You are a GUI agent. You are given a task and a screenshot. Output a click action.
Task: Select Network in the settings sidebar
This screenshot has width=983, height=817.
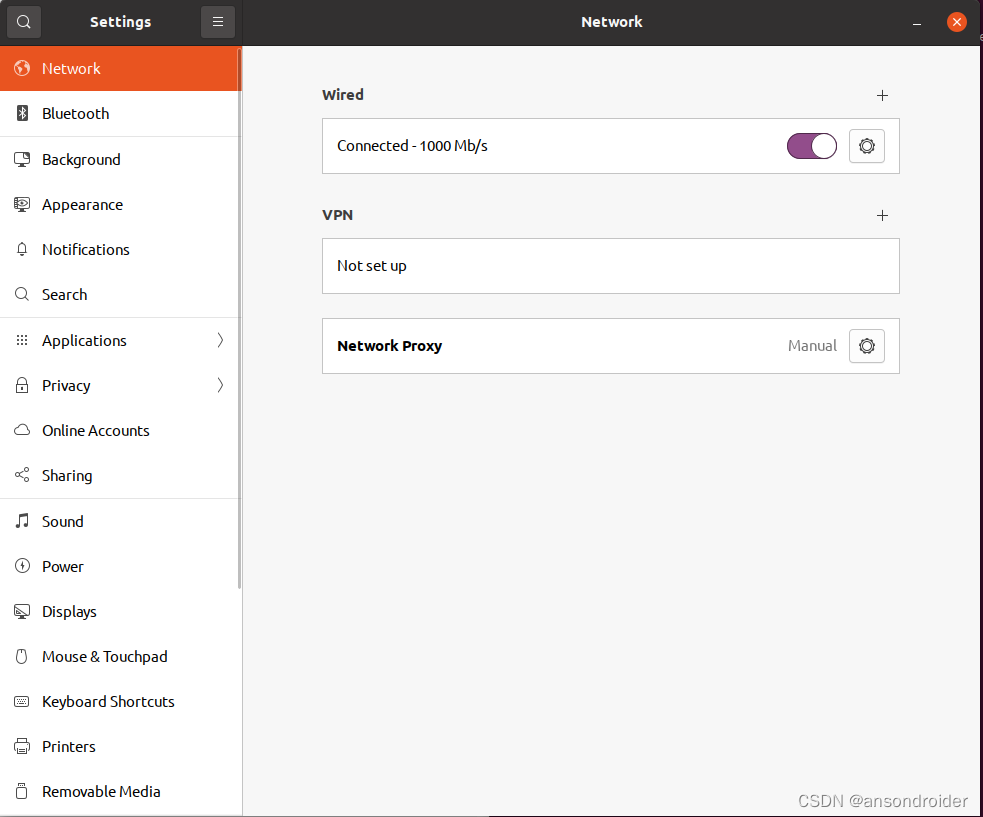(119, 68)
